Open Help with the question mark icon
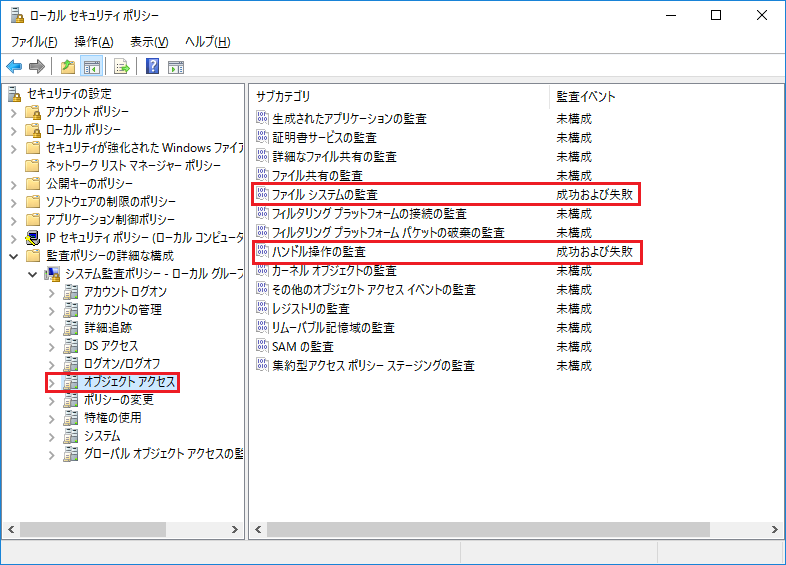Image resolution: width=786 pixels, height=565 pixels. coord(152,66)
